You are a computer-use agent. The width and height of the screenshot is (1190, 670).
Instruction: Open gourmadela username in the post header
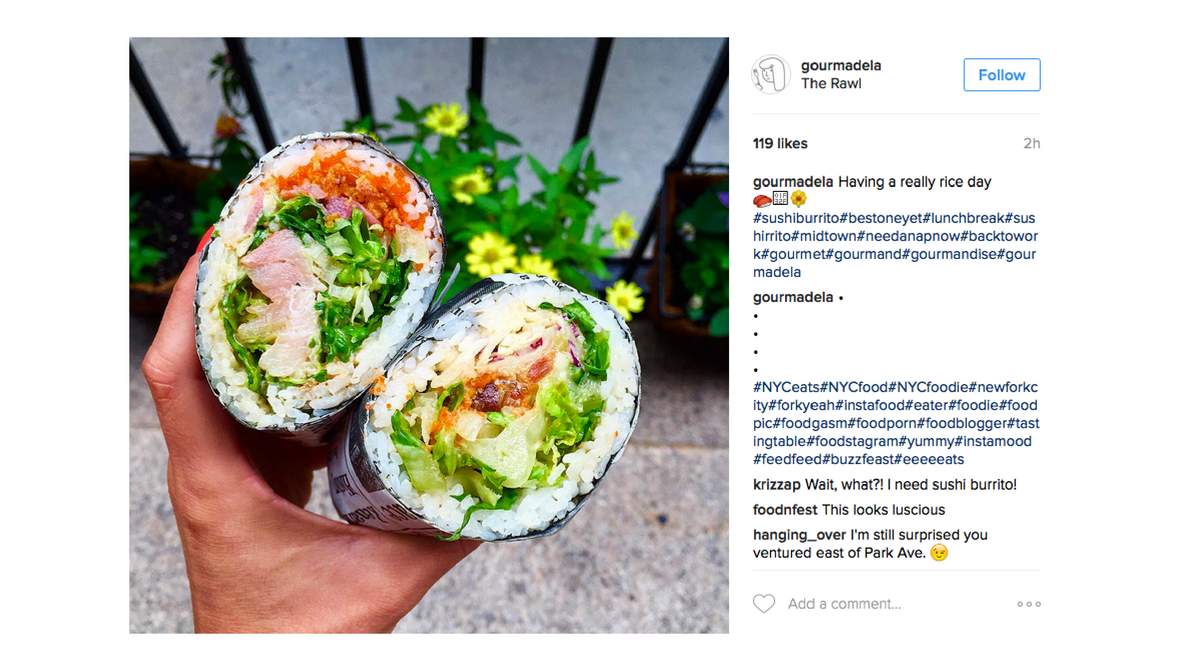point(841,65)
